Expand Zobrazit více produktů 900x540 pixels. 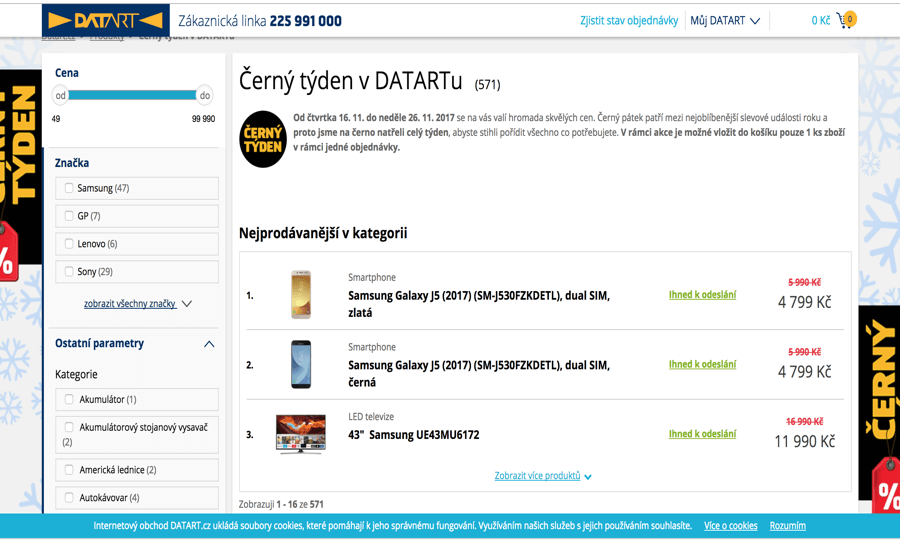click(x=543, y=476)
